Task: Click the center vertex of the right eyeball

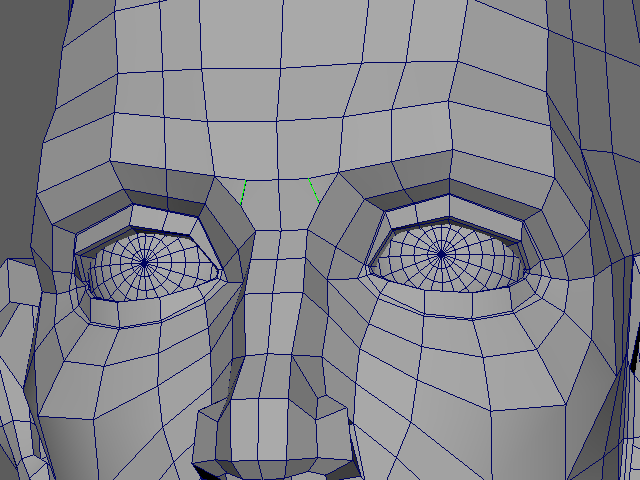Action: click(x=441, y=255)
